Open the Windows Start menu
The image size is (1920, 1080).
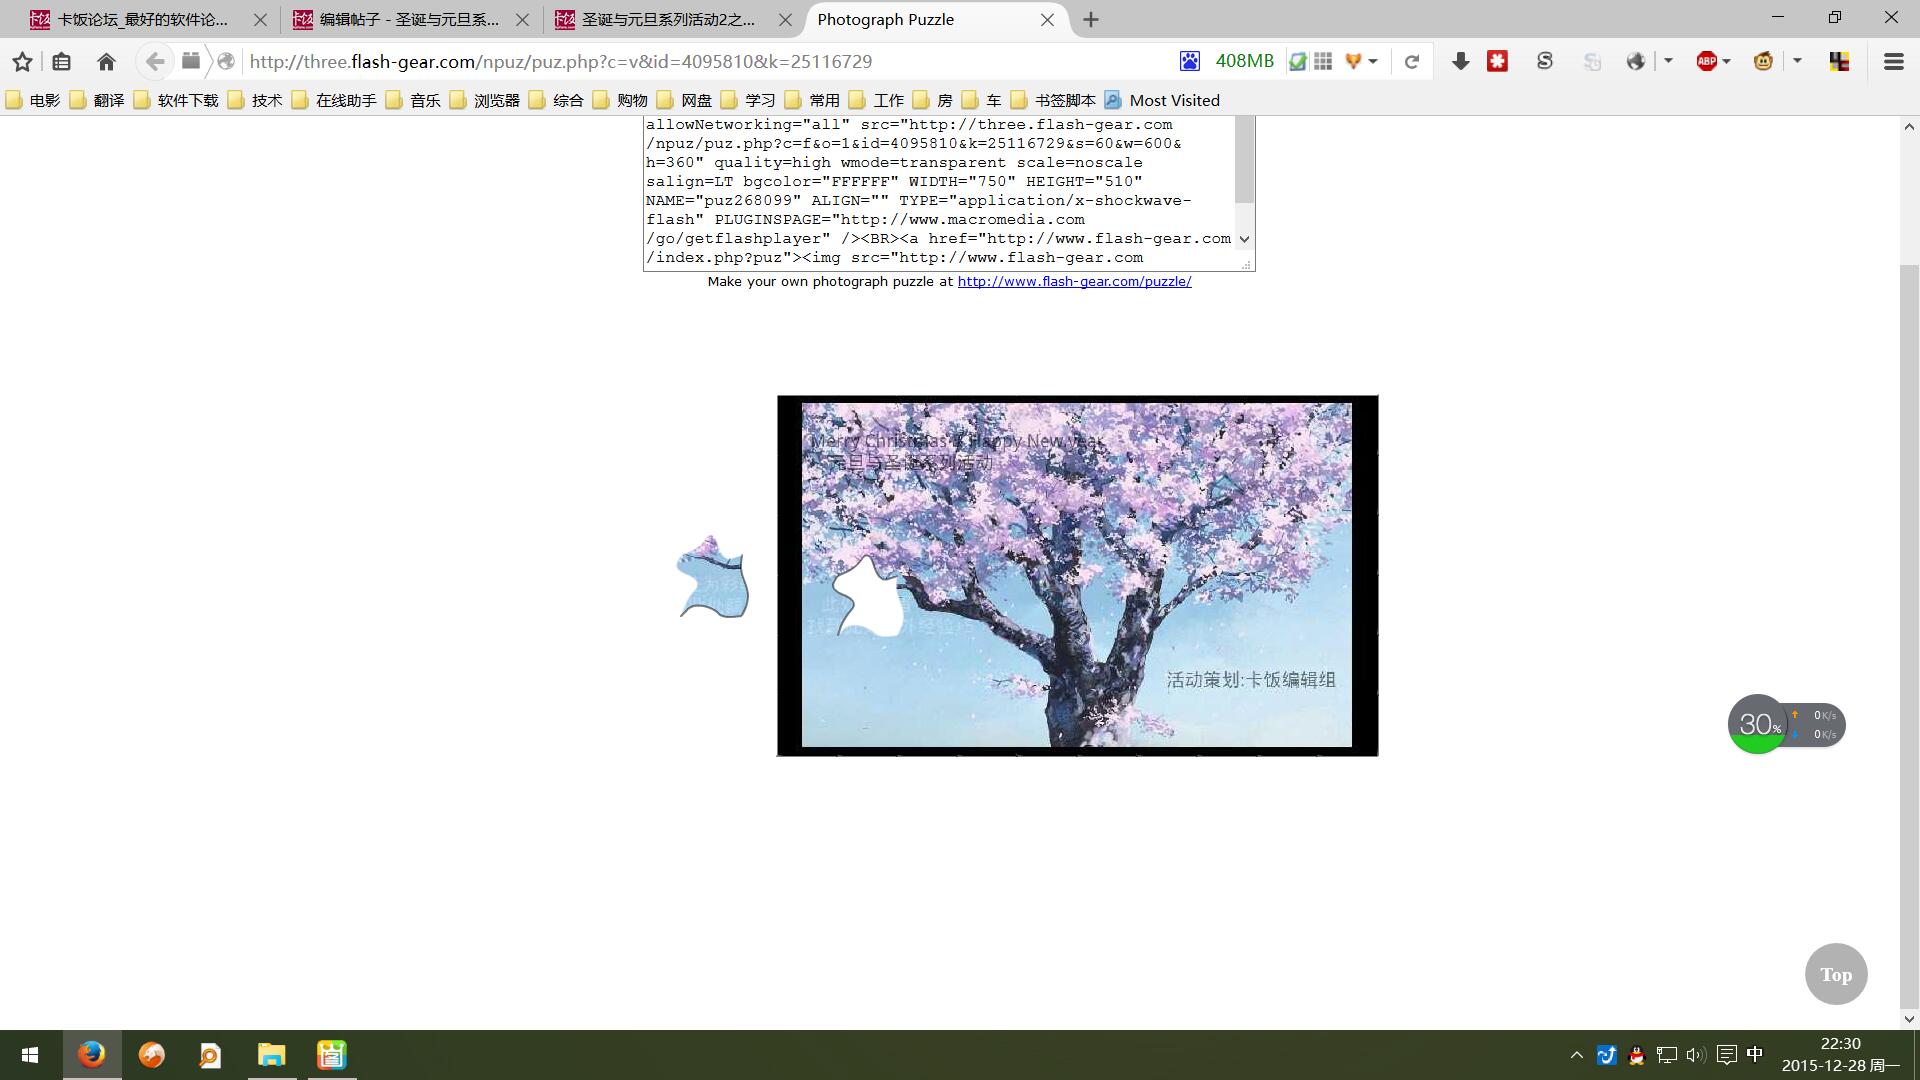(30, 1055)
